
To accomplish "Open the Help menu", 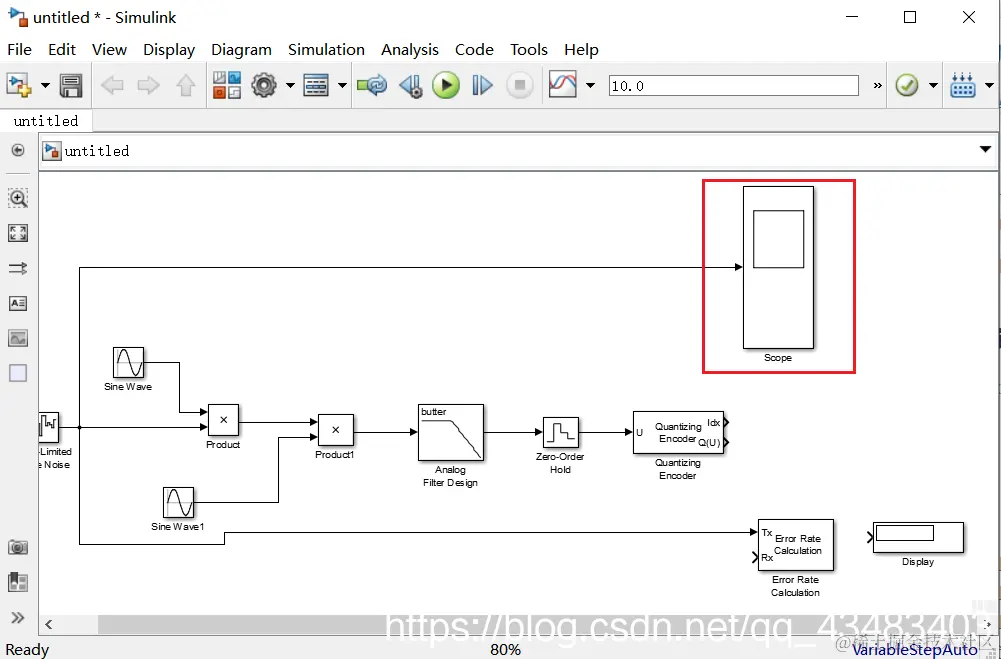I will pyautogui.click(x=582, y=50).
